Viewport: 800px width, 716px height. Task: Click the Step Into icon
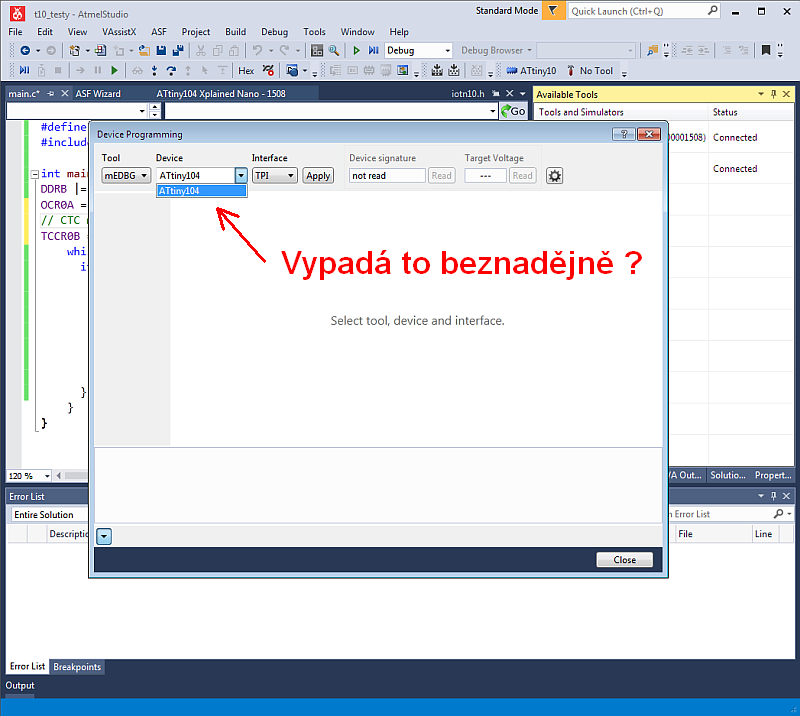(154, 70)
